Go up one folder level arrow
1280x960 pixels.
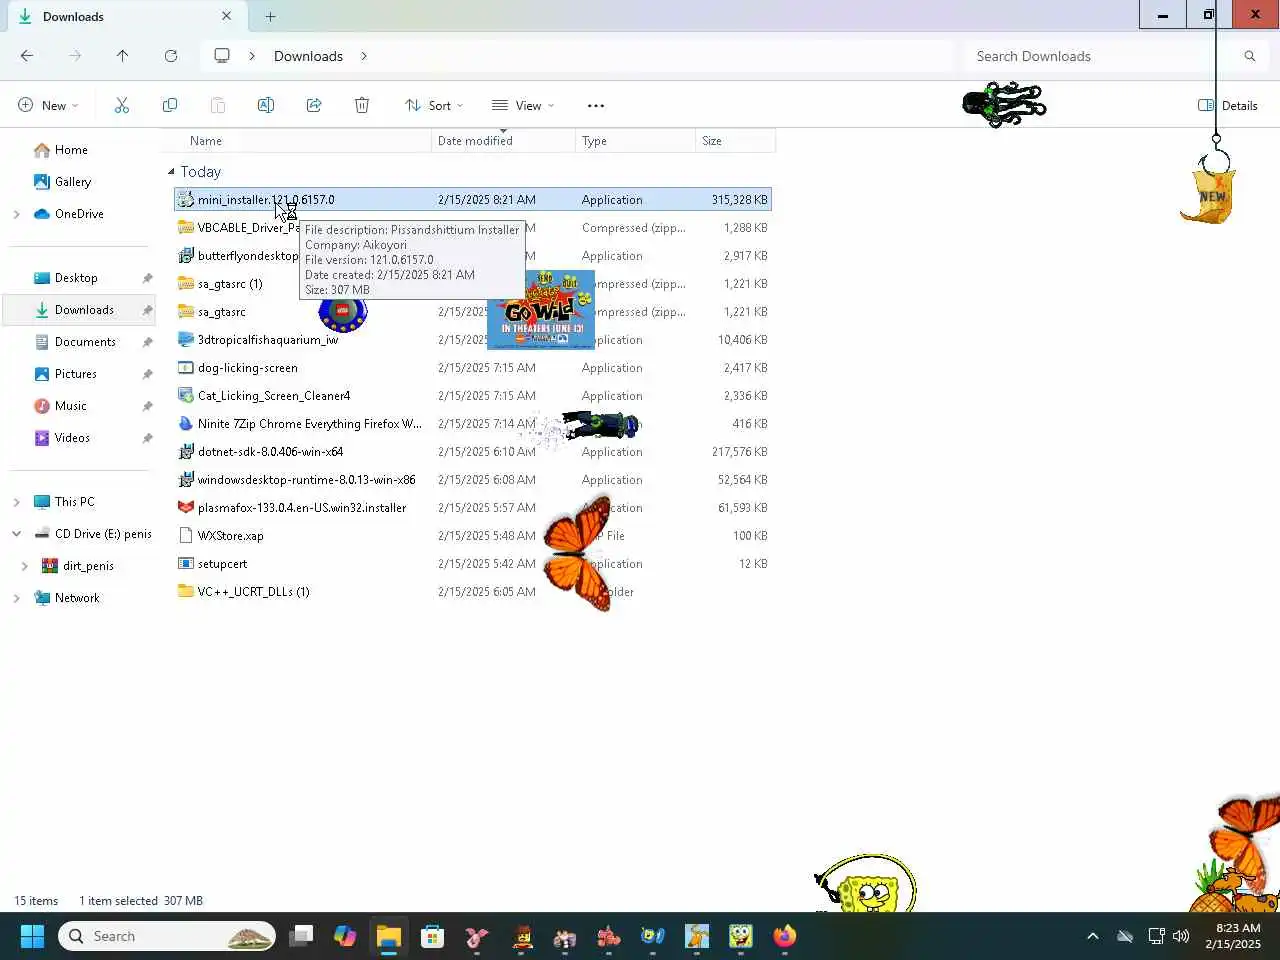point(122,56)
